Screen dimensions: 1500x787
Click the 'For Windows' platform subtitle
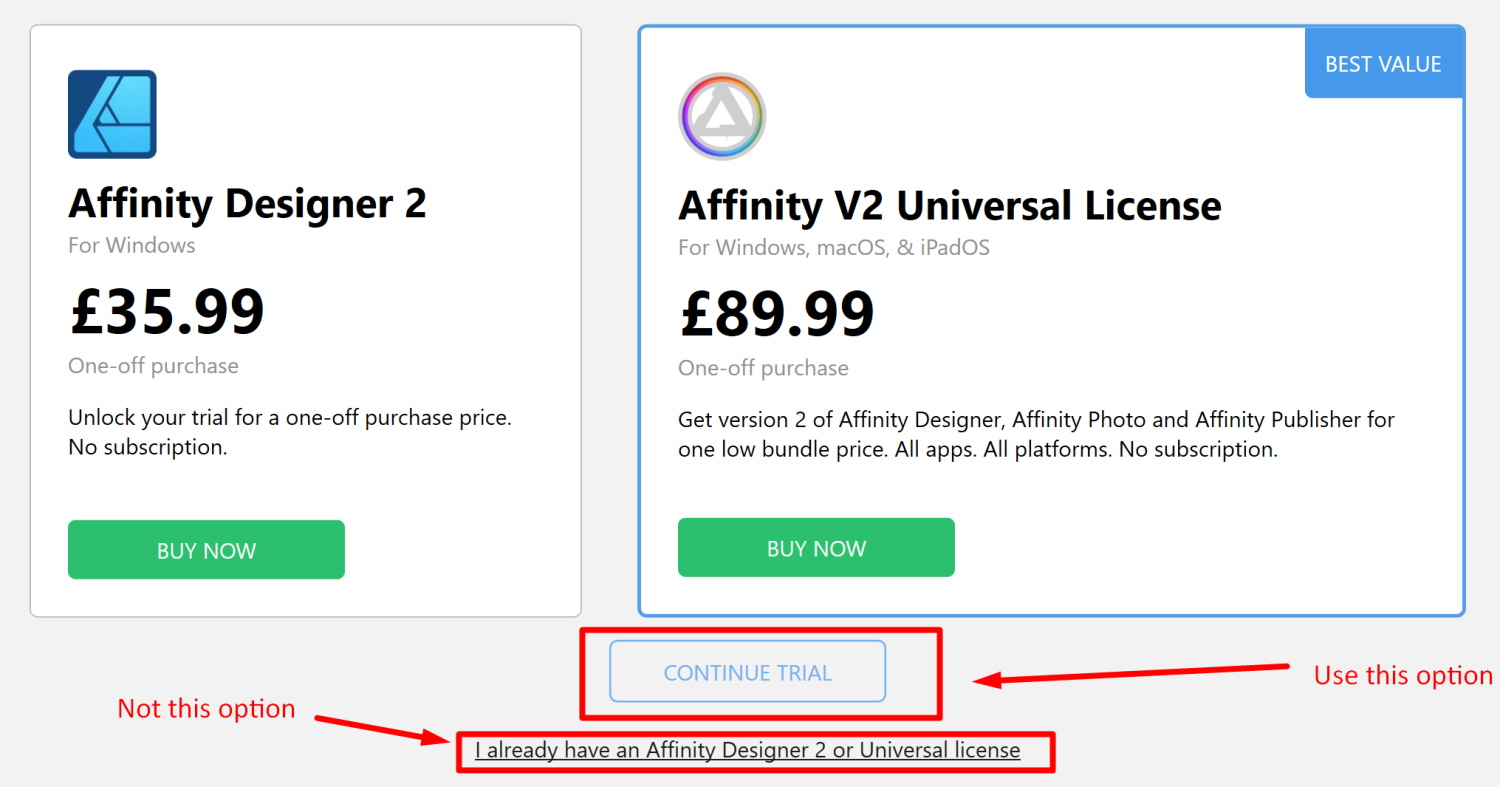click(132, 245)
